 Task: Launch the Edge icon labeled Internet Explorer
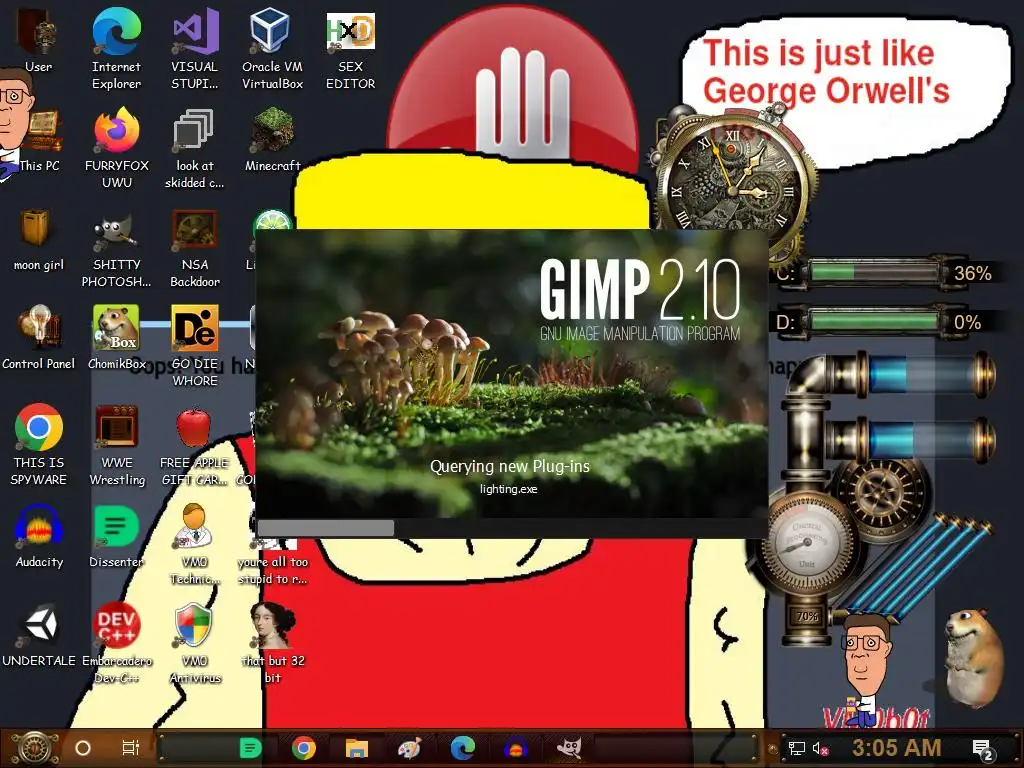pos(116,49)
